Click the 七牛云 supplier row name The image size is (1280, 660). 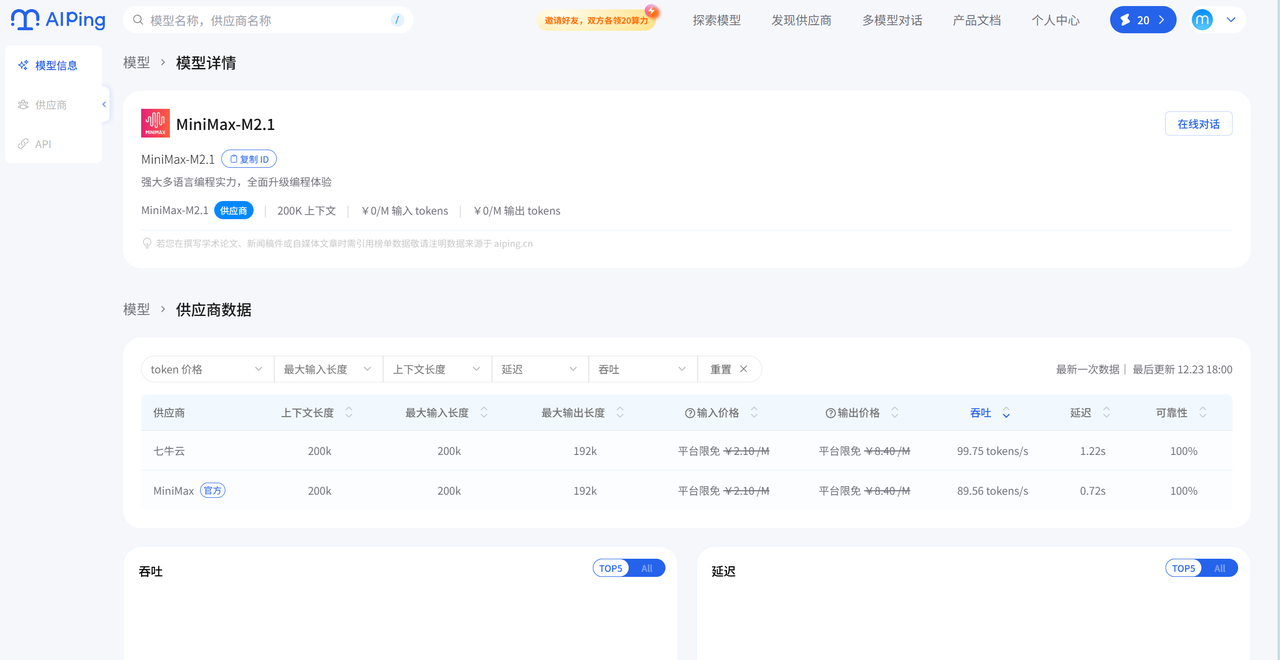(x=169, y=451)
